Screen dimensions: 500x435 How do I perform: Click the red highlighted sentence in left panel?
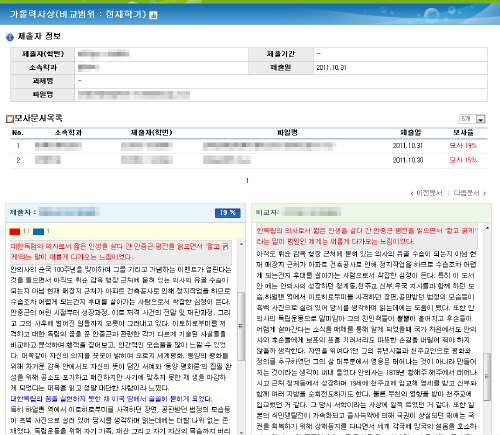click(121, 252)
